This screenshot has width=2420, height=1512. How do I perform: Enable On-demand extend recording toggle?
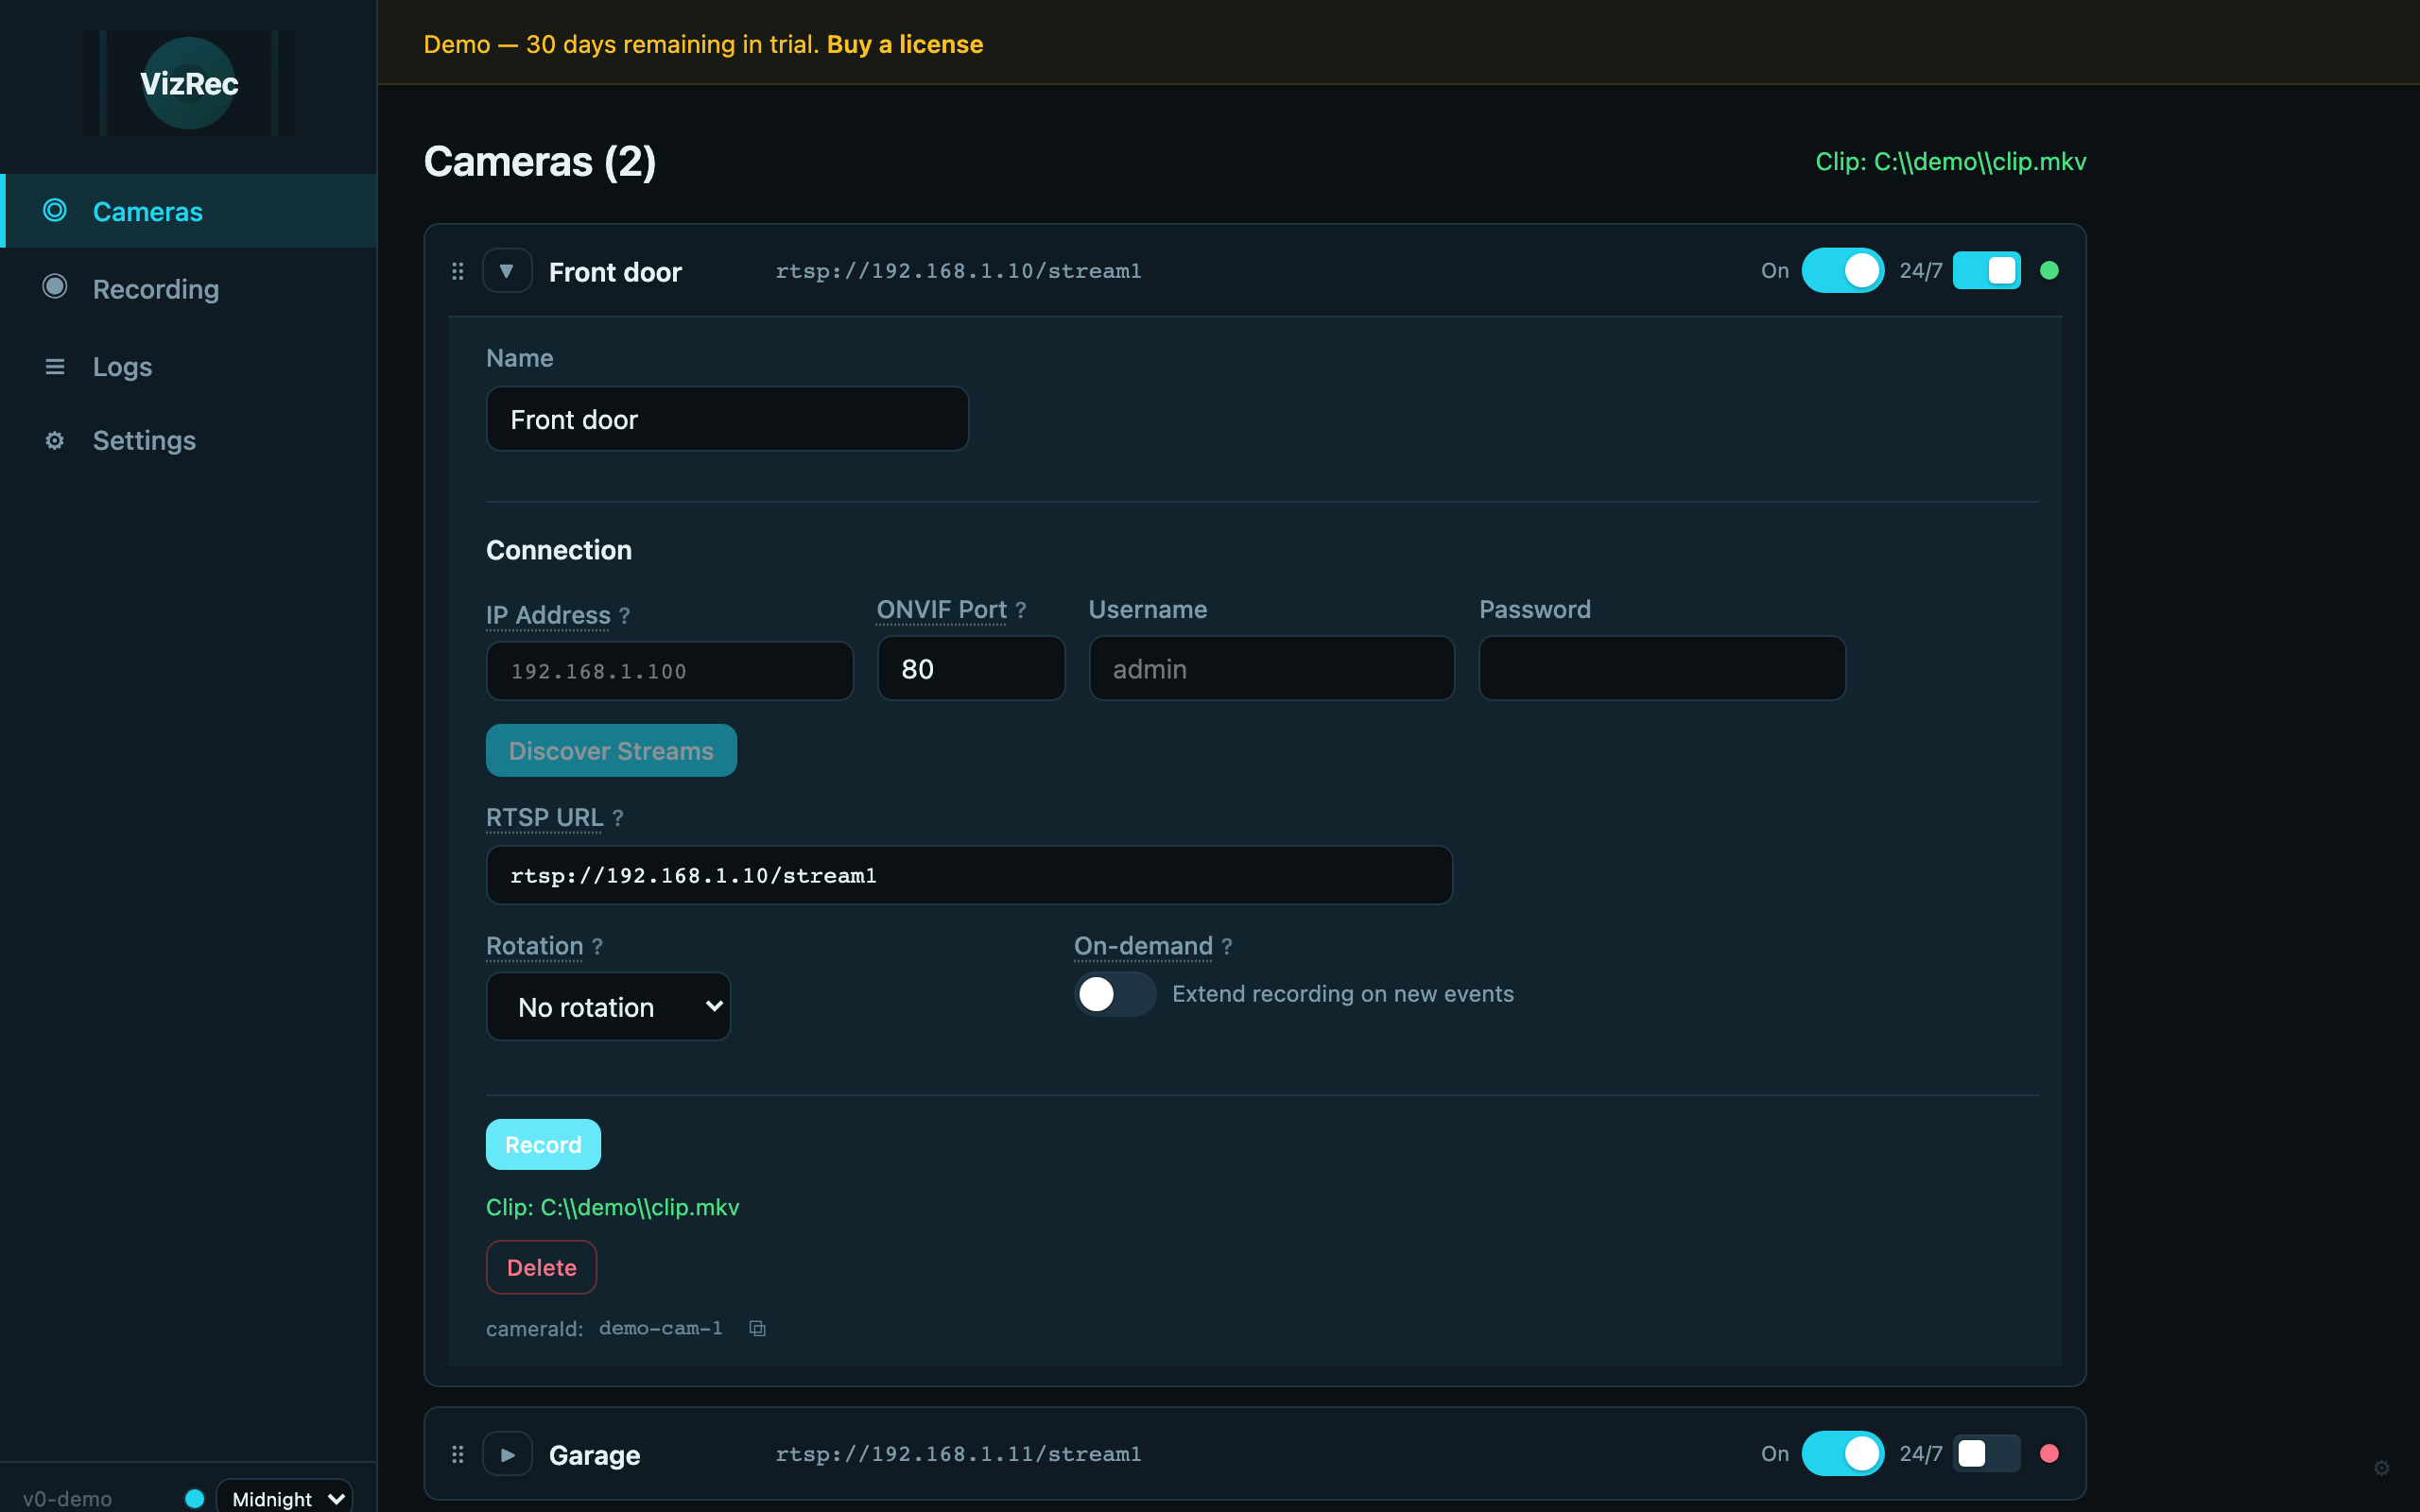[1115, 994]
